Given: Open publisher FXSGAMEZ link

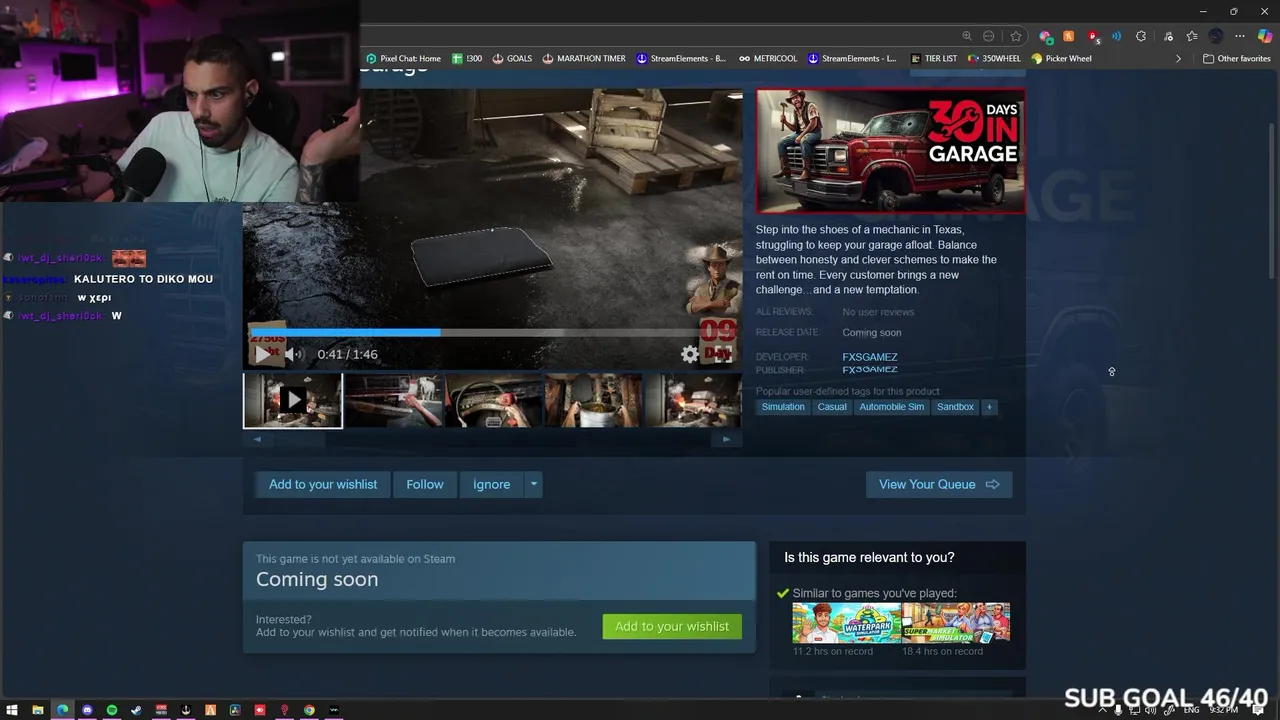Looking at the screenshot, I should pyautogui.click(x=870, y=370).
